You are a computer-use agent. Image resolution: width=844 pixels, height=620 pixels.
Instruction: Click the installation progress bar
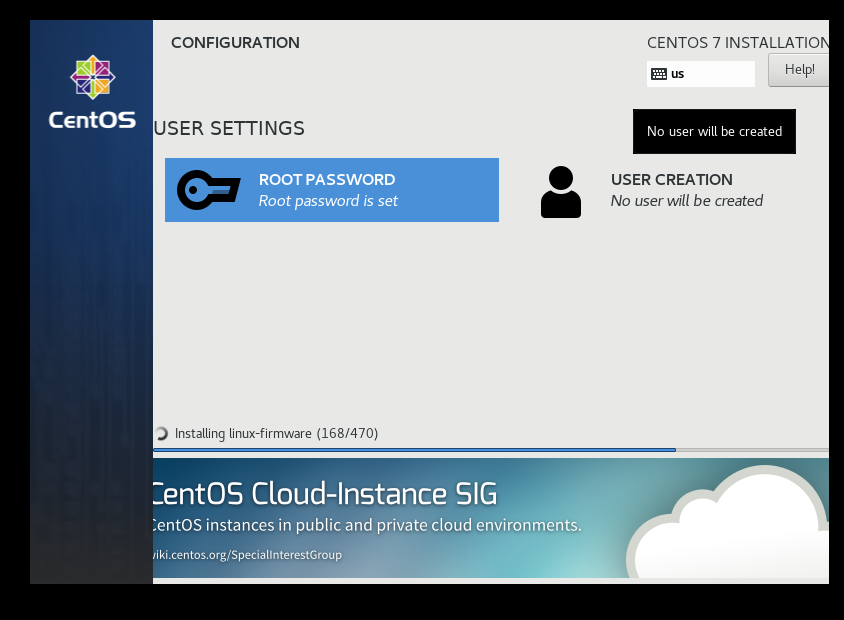pos(491,450)
